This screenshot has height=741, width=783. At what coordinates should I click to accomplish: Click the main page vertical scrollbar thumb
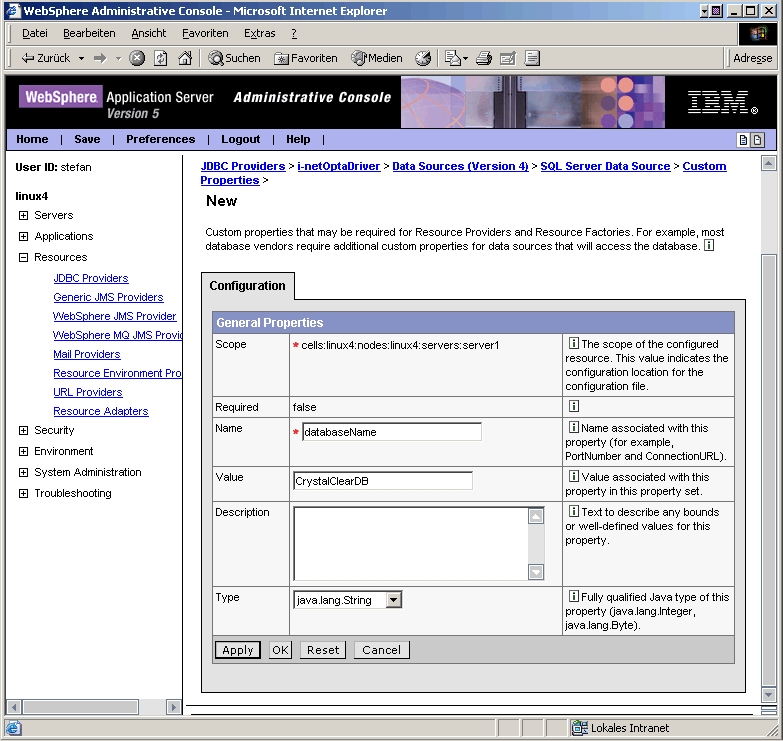(x=768, y=470)
